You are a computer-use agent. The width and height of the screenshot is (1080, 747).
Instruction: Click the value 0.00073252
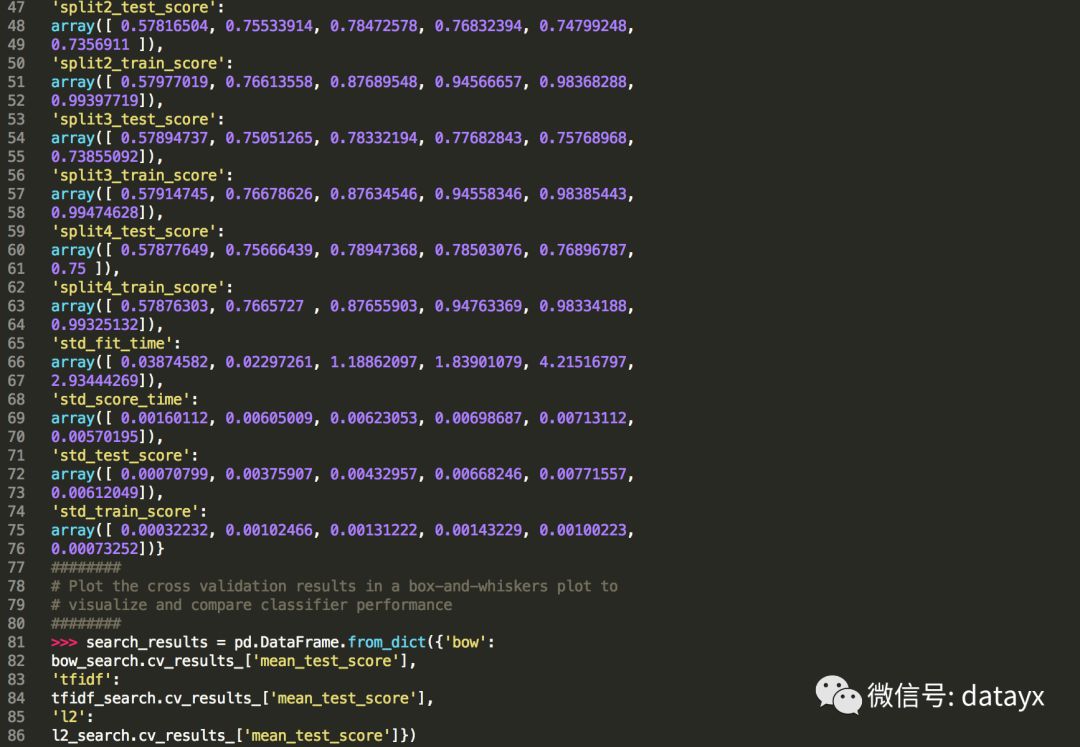pyautogui.click(x=94, y=549)
